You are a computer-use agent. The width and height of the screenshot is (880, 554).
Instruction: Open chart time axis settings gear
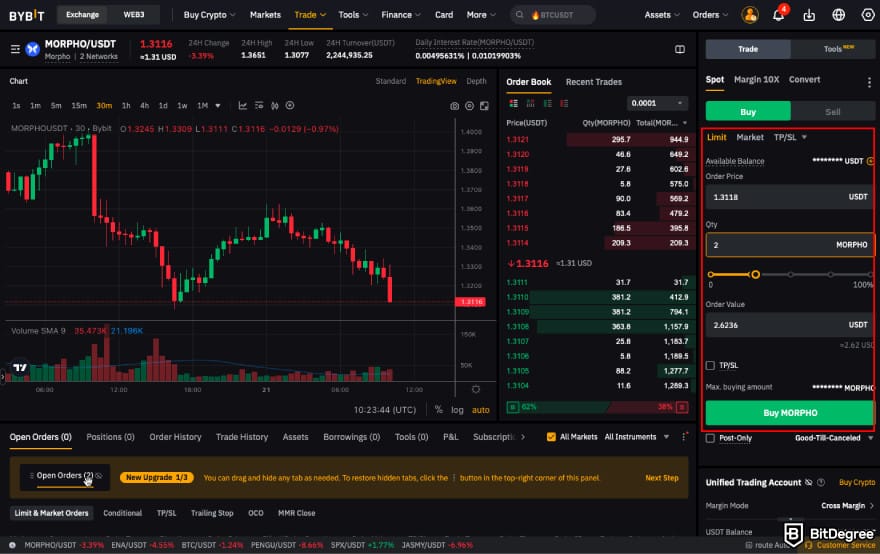(476, 389)
